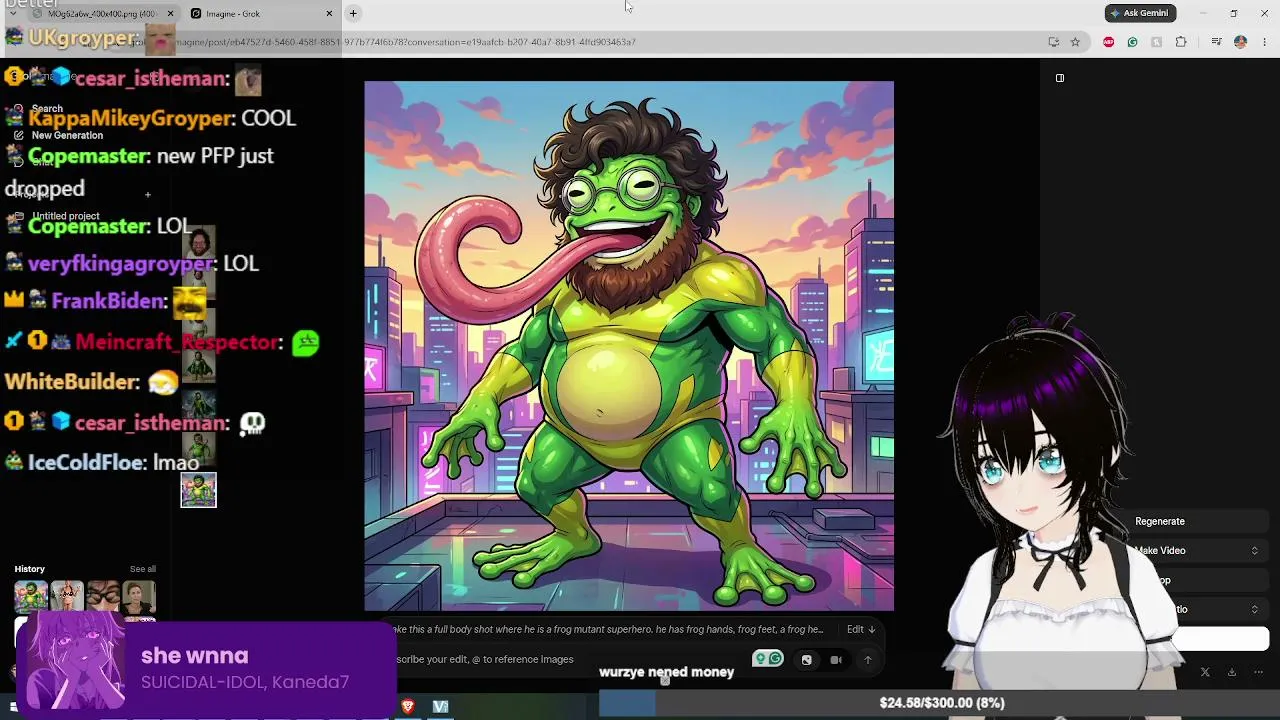Open the frog thumbnail under IceColdFloe's message
Viewport: 1280px width, 720px height.
(x=198, y=490)
